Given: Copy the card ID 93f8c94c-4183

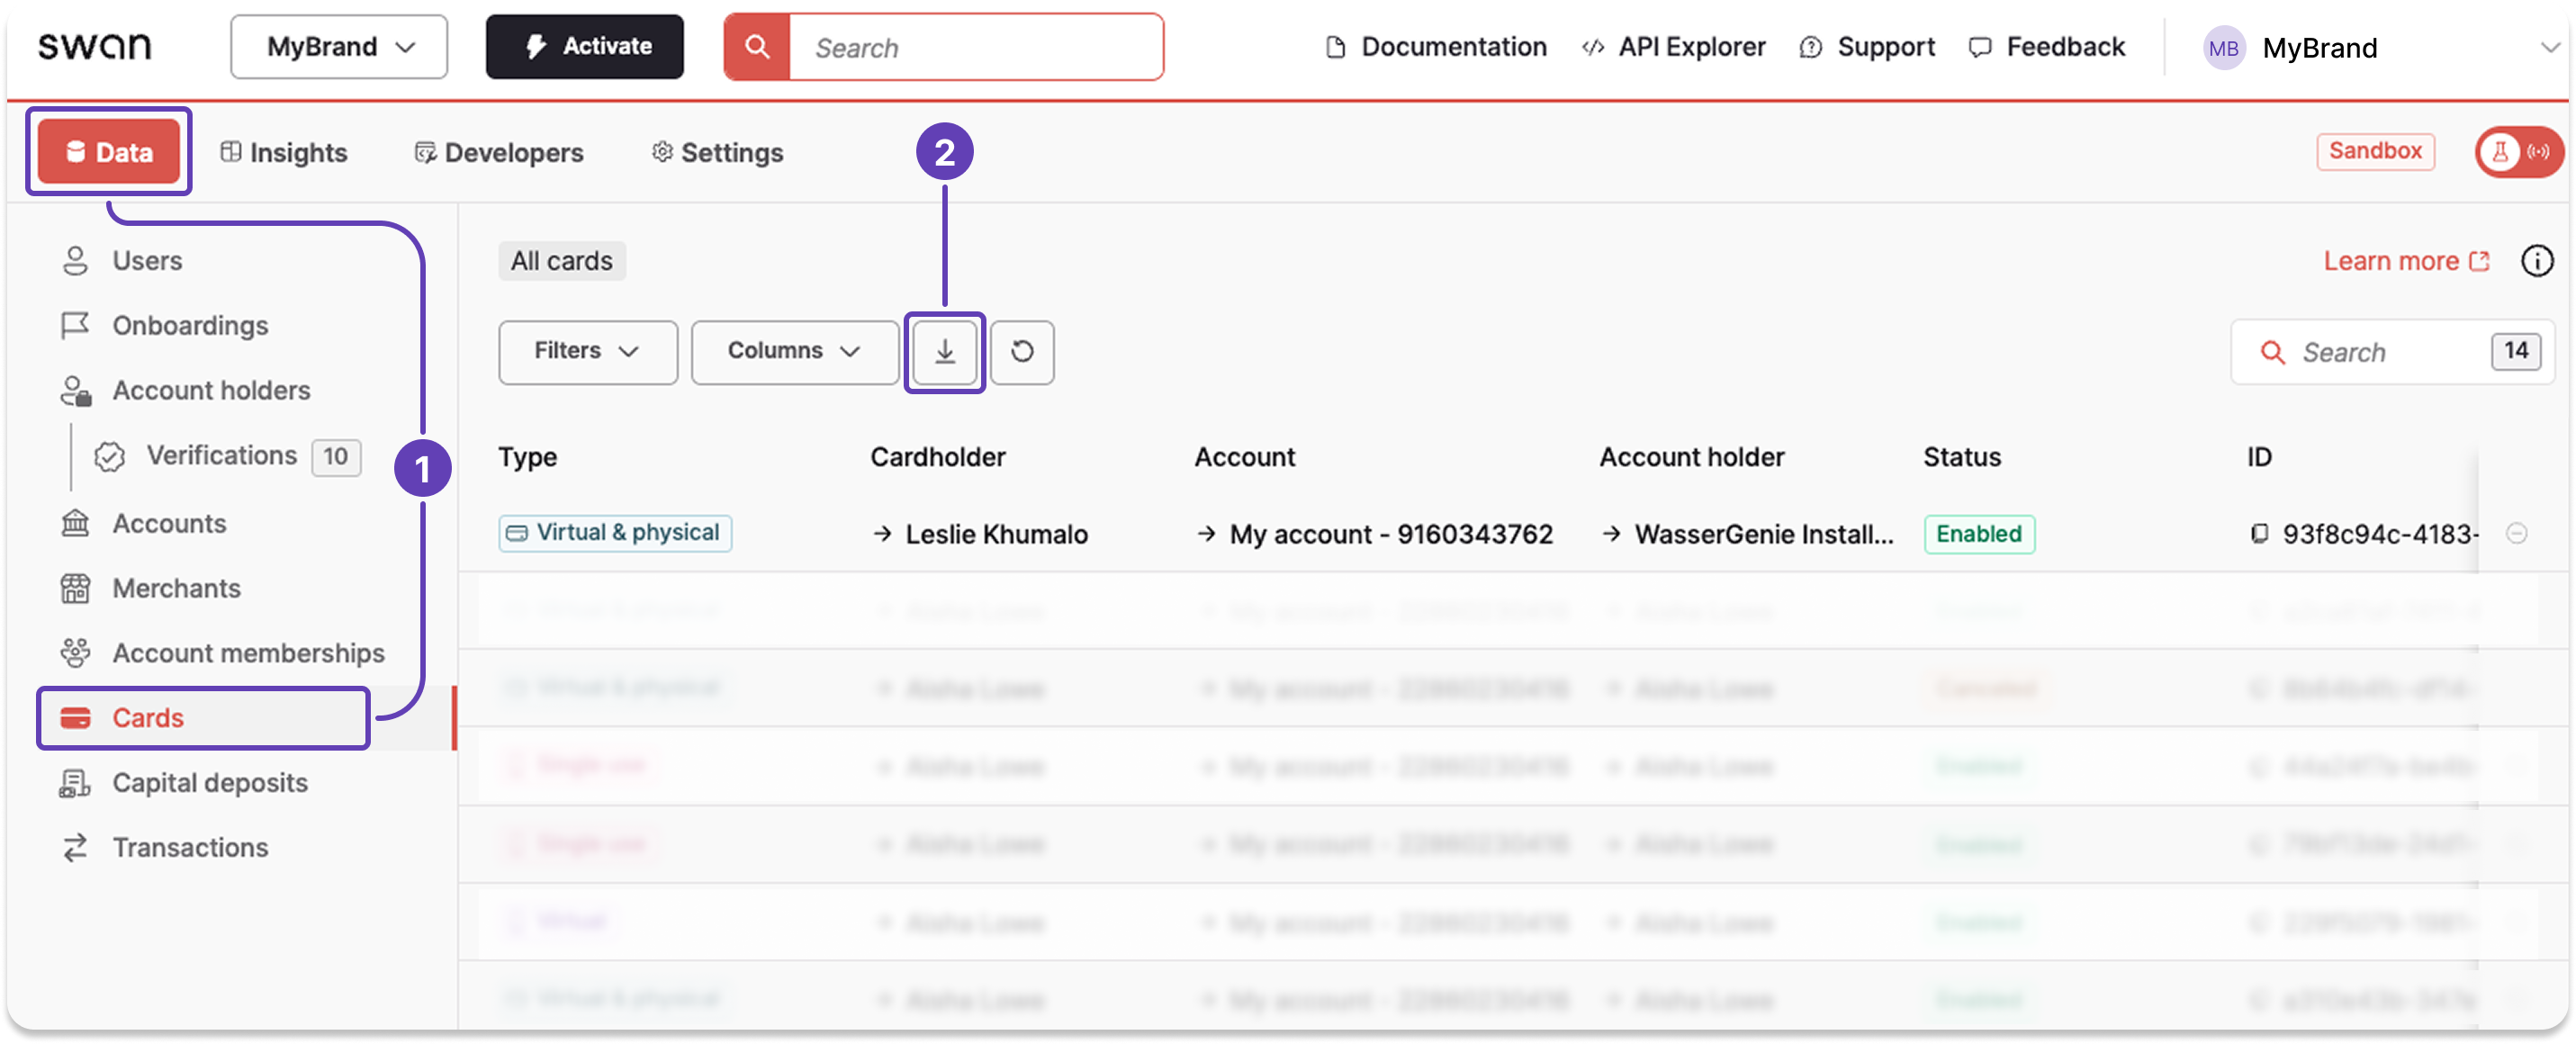Looking at the screenshot, I should pyautogui.click(x=2259, y=533).
